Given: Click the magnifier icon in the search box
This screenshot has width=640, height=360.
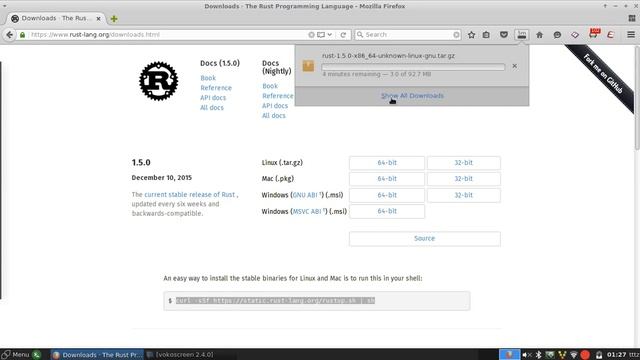Looking at the screenshot, I should pos(360,35).
